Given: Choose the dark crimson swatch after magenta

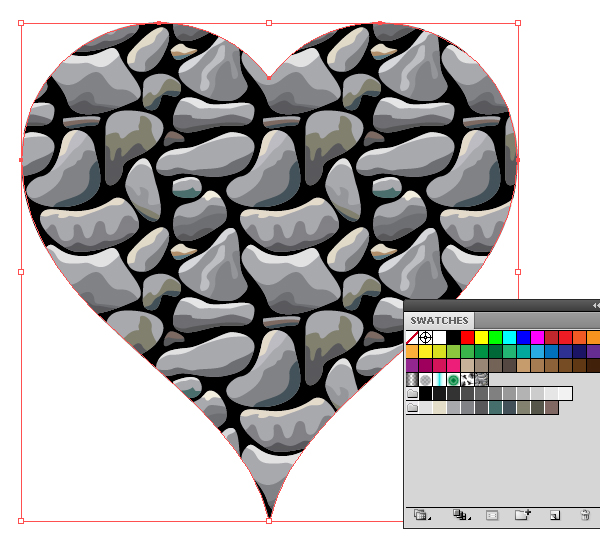Looking at the screenshot, I should pyautogui.click(x=551, y=338).
